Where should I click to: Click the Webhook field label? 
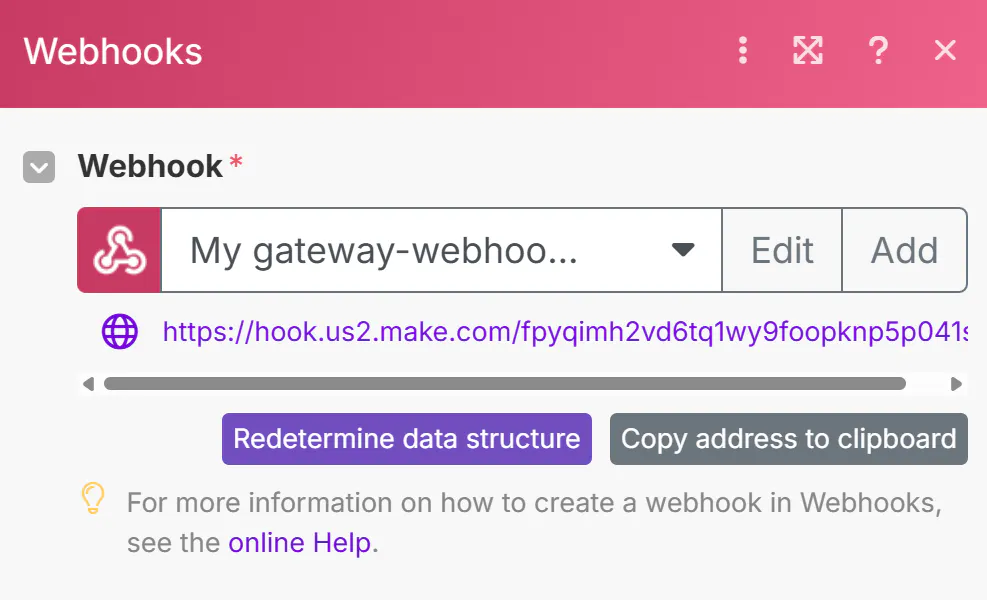(x=150, y=166)
